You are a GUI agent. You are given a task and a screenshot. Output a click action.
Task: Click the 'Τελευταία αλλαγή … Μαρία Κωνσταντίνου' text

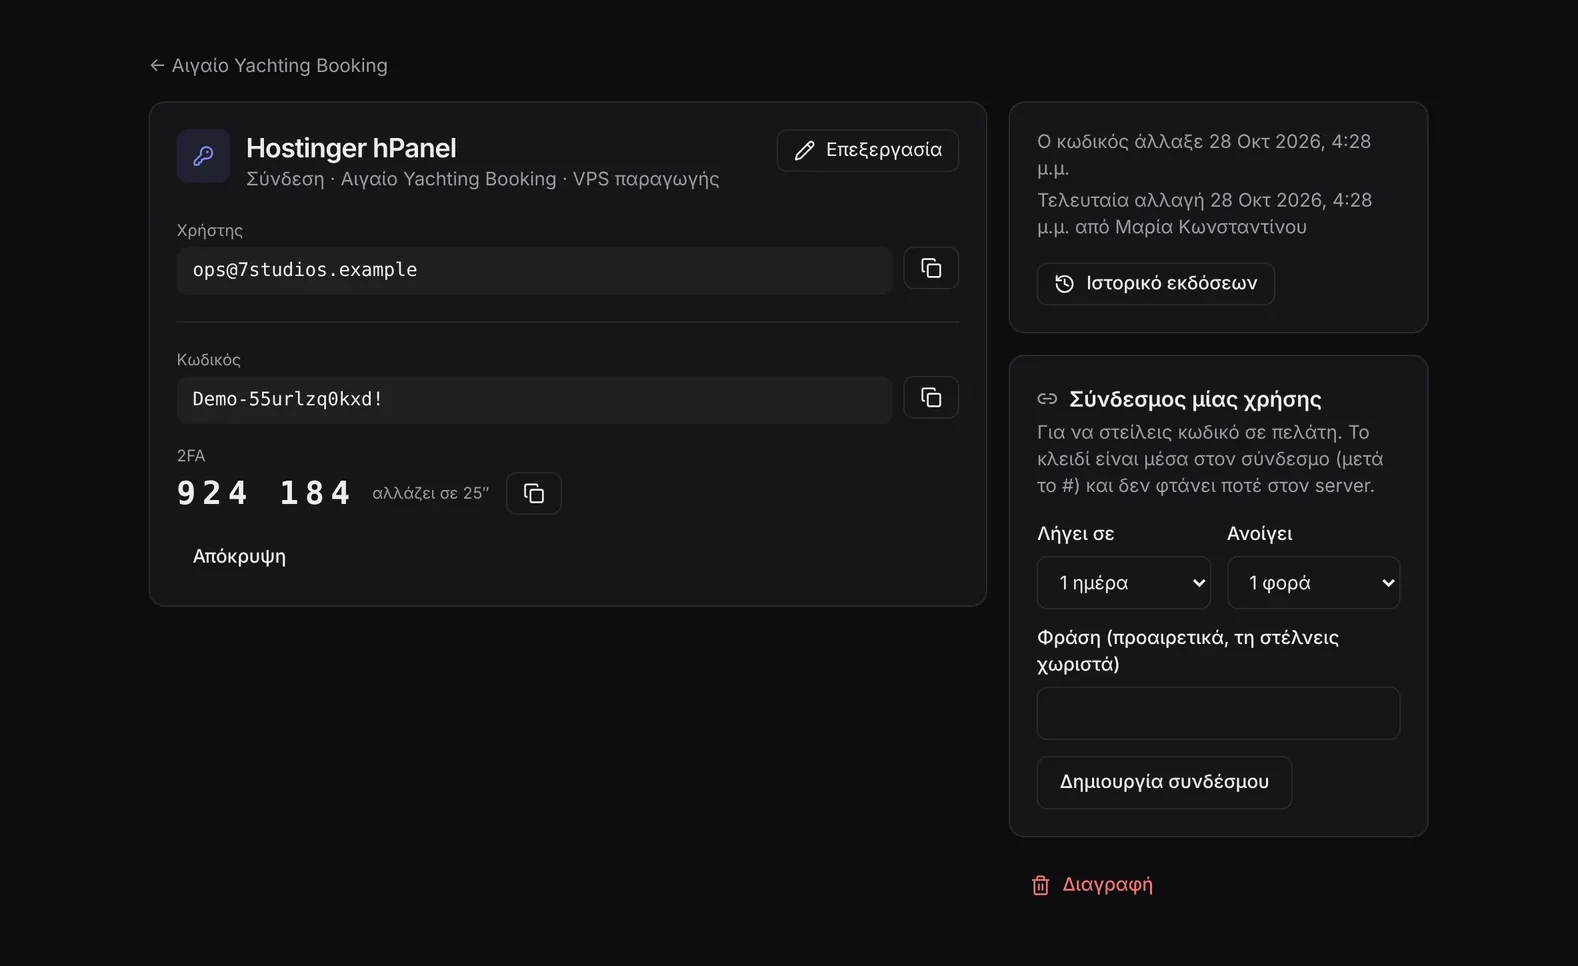click(1204, 214)
